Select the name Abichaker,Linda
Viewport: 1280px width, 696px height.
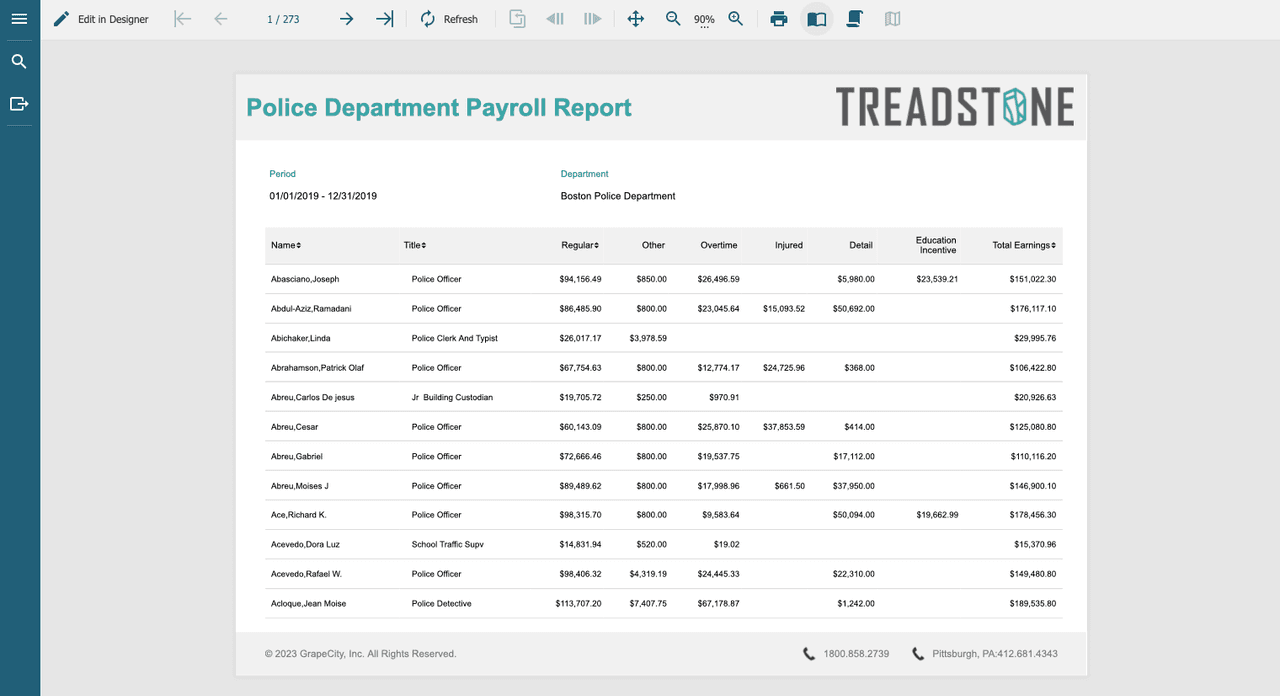click(x=300, y=338)
